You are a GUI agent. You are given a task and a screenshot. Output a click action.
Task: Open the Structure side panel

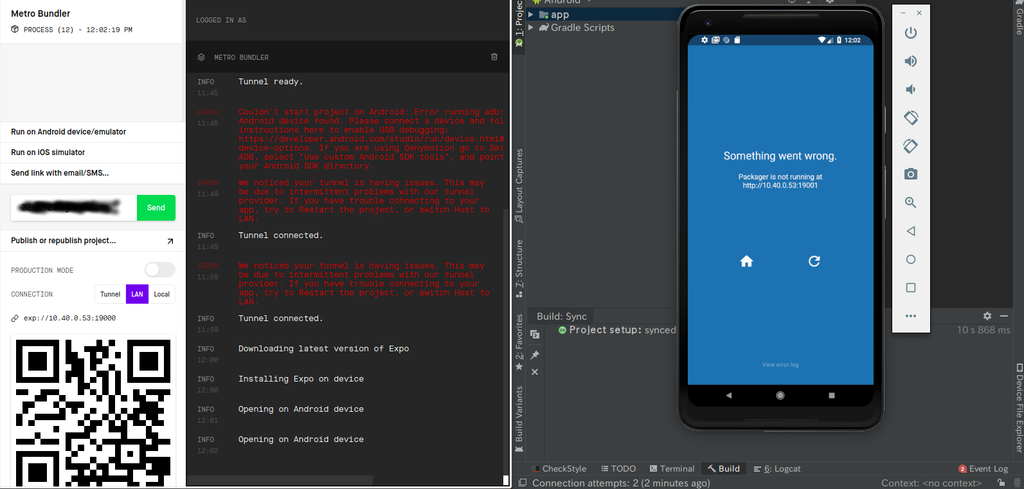pyautogui.click(x=519, y=268)
